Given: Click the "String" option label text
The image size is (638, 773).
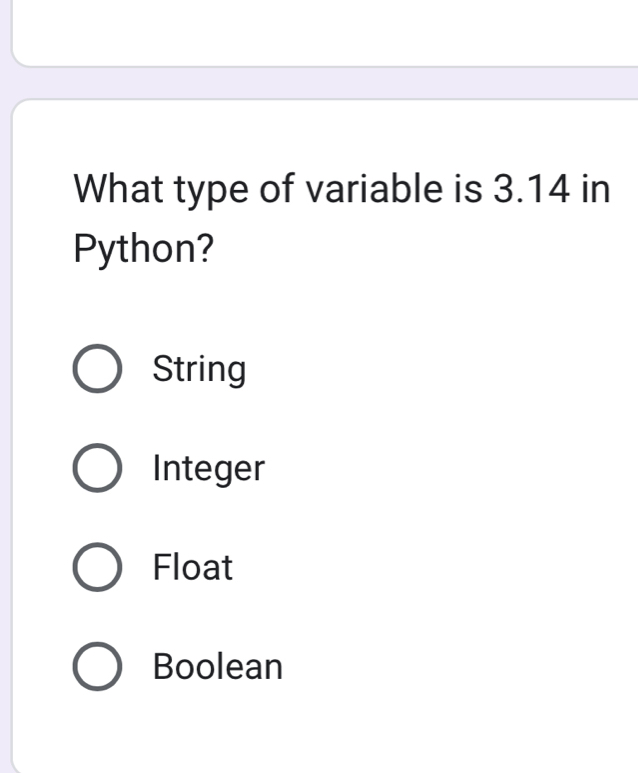Looking at the screenshot, I should point(199,369).
